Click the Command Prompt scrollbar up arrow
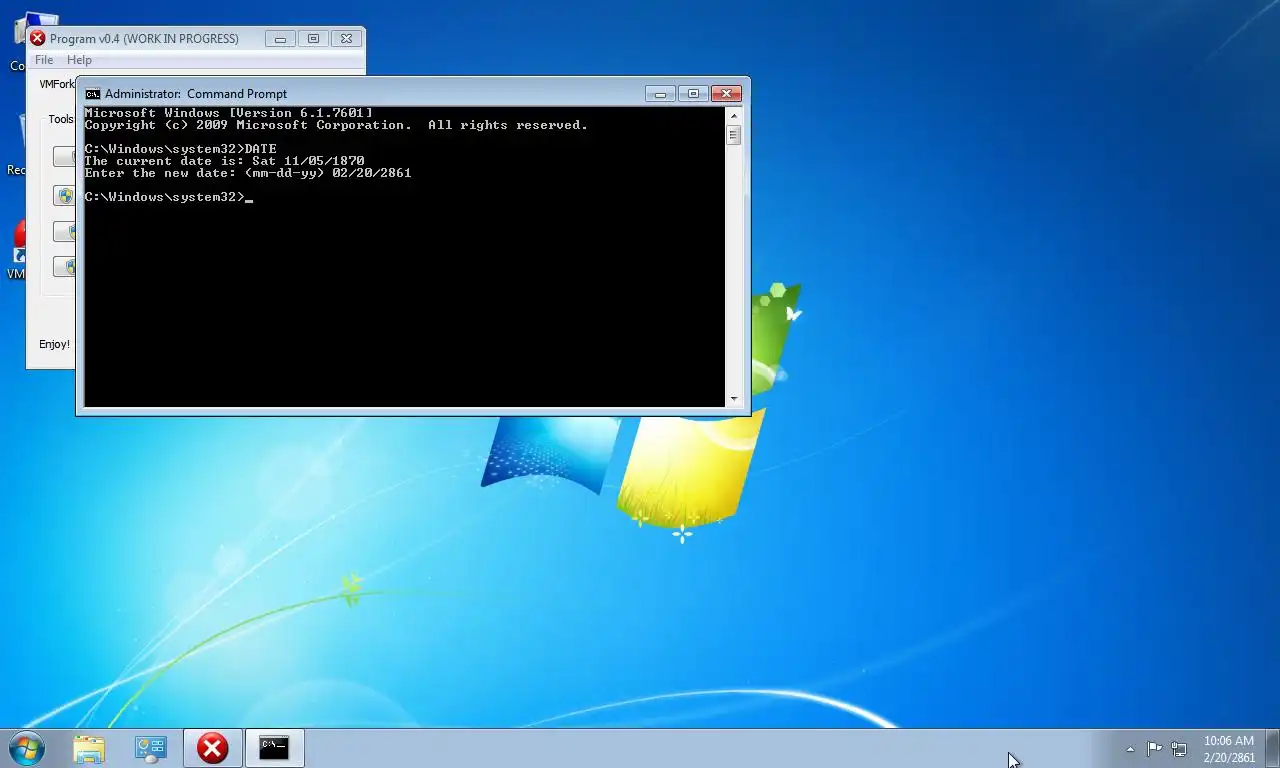 734,115
